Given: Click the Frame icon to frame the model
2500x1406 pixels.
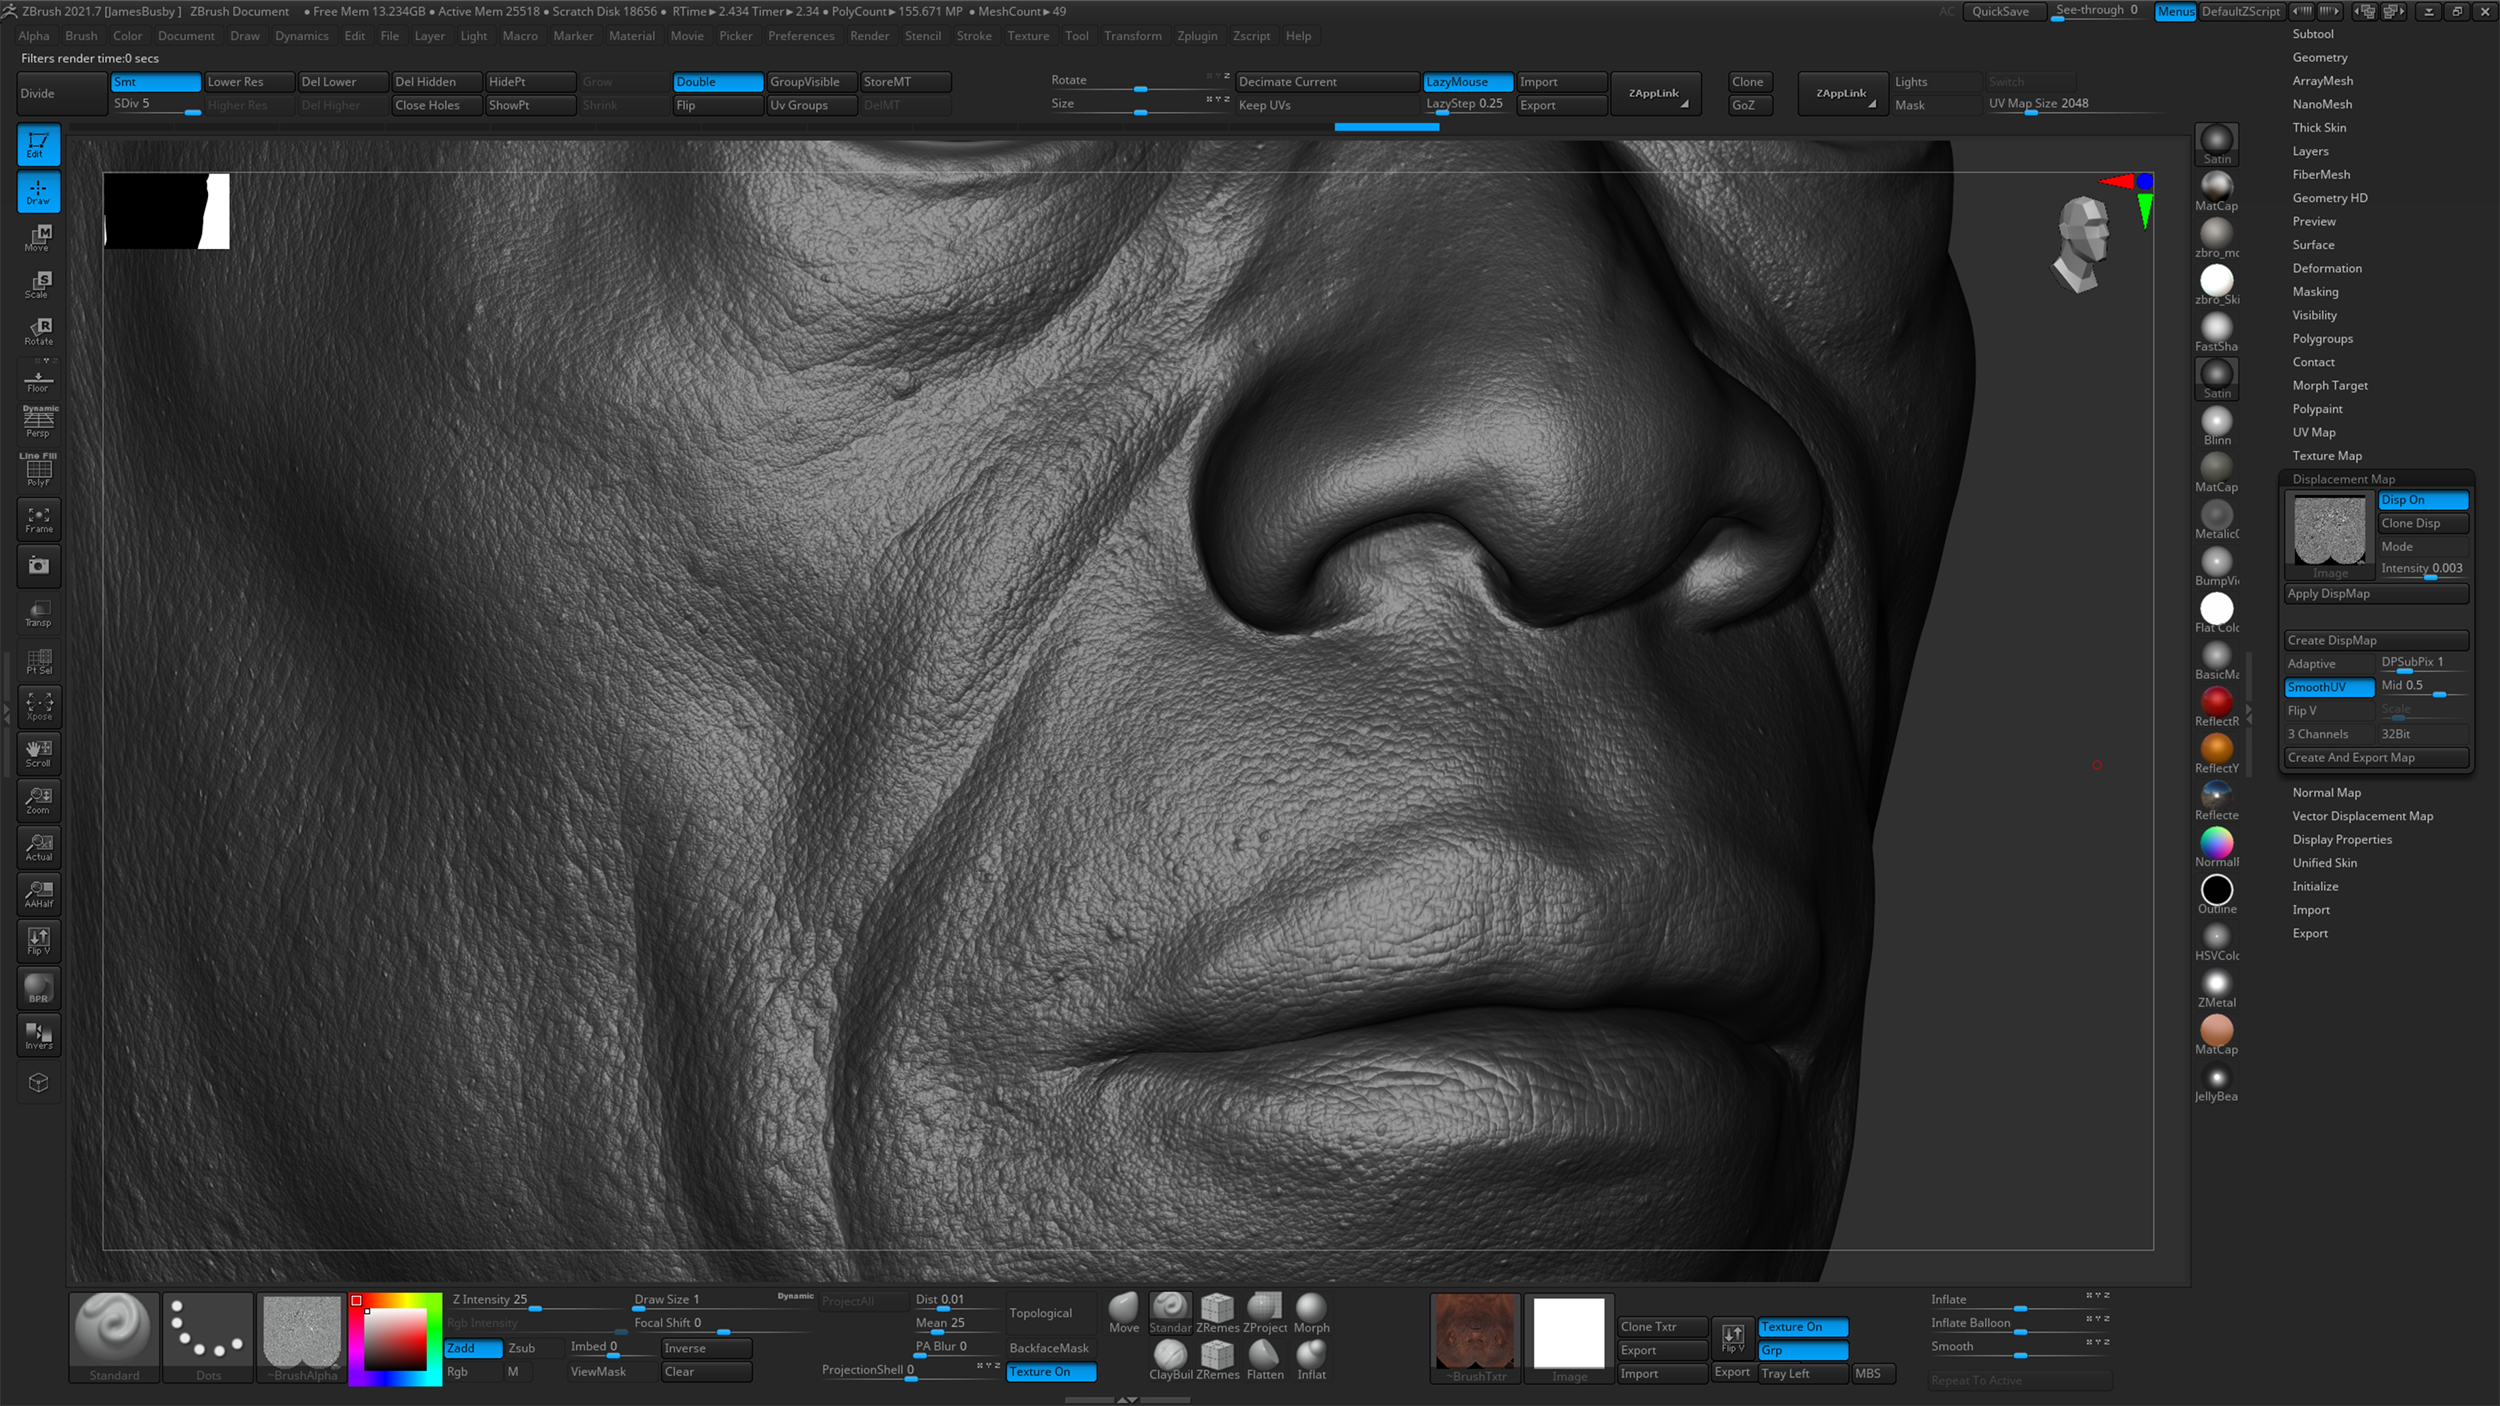Looking at the screenshot, I should [x=38, y=519].
